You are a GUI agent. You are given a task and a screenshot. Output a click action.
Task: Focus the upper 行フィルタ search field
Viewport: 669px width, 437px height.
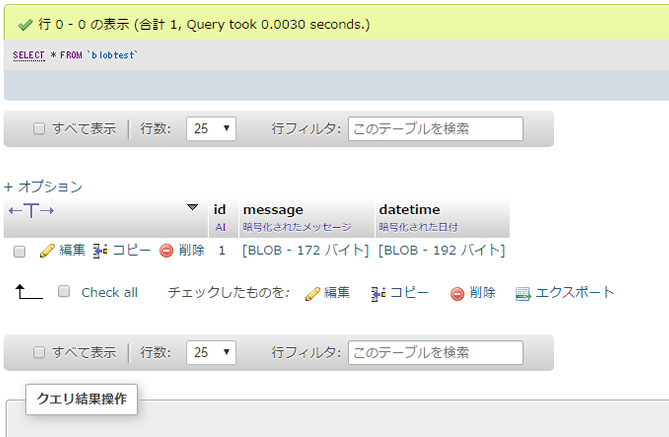[x=436, y=128]
